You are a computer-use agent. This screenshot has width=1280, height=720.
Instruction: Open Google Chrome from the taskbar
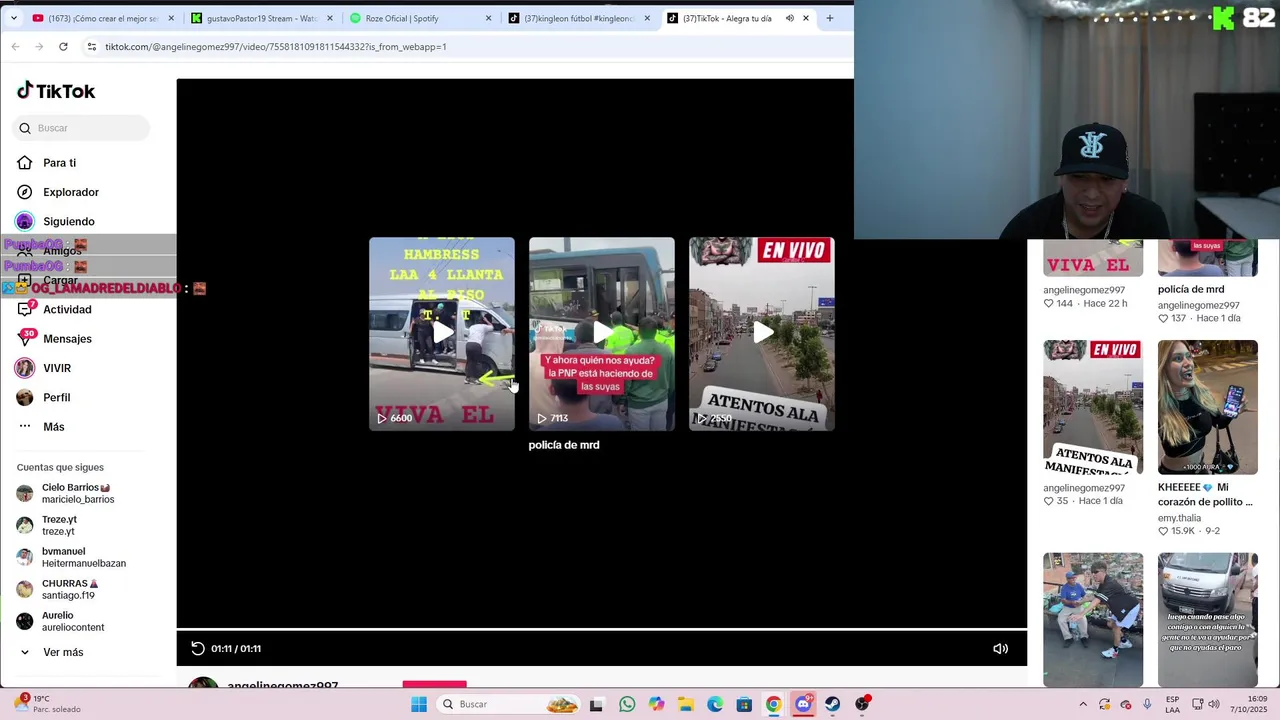coord(773,704)
